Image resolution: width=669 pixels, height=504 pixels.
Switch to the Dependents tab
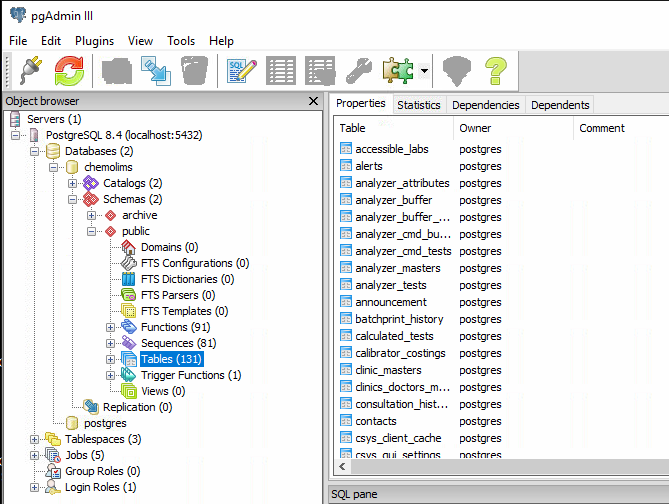click(x=560, y=105)
